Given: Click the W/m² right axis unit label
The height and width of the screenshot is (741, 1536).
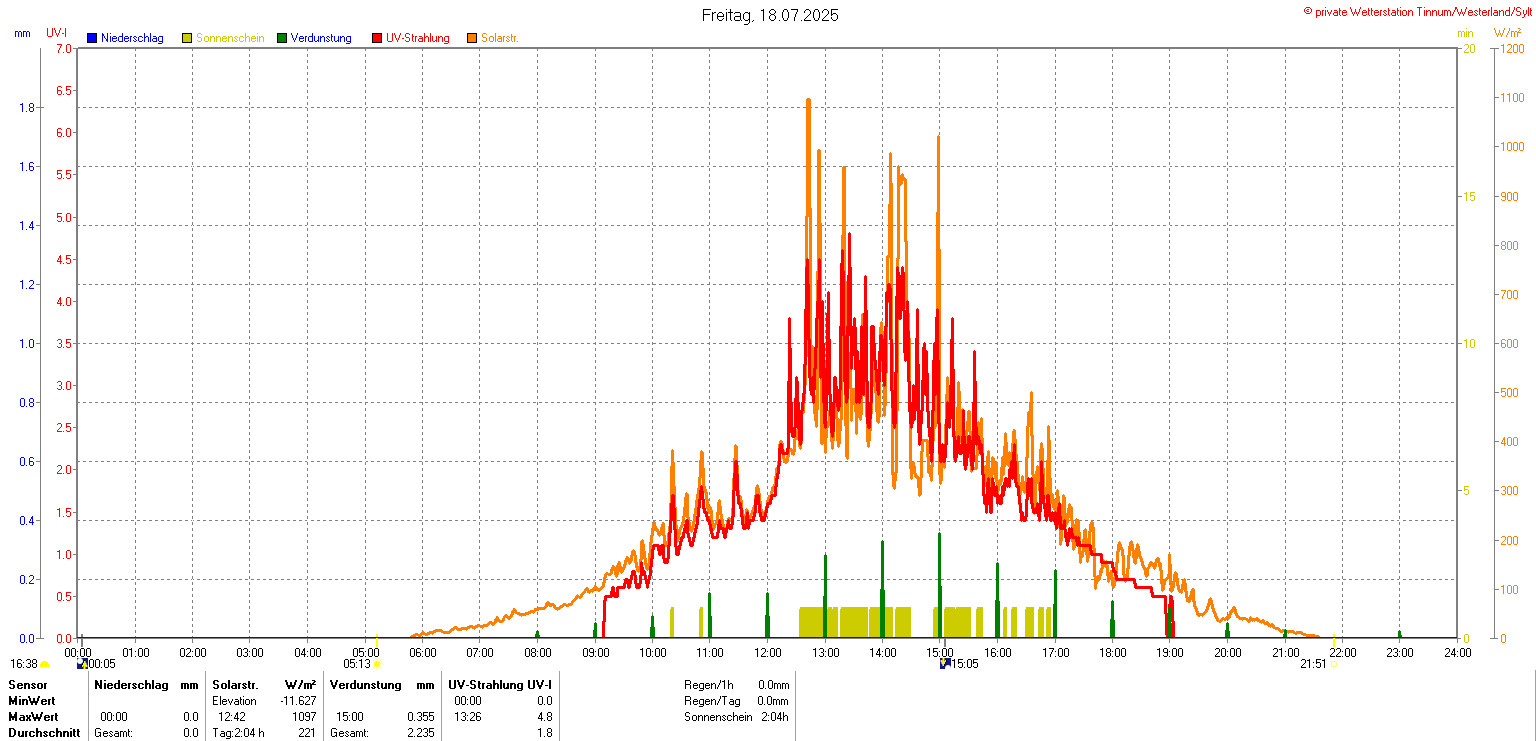Looking at the screenshot, I should click(1508, 33).
